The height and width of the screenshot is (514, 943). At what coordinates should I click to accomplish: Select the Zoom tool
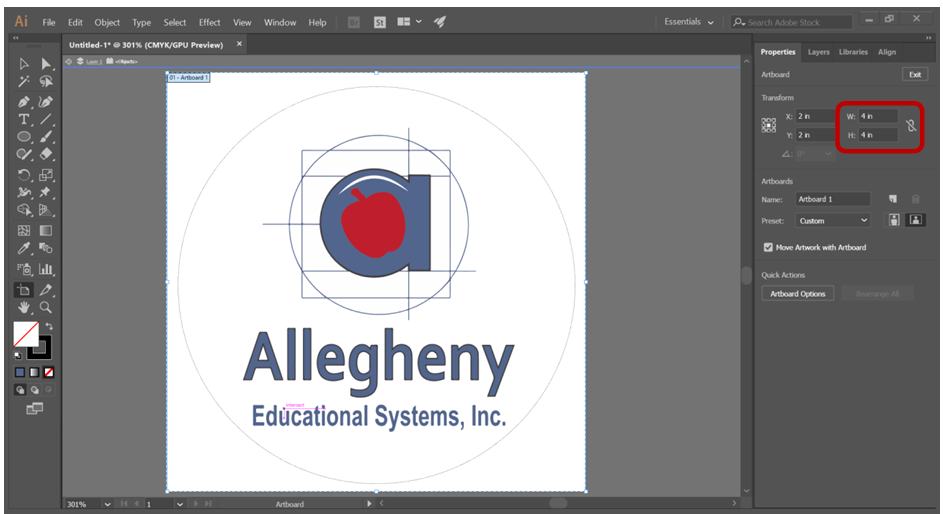click(x=46, y=308)
